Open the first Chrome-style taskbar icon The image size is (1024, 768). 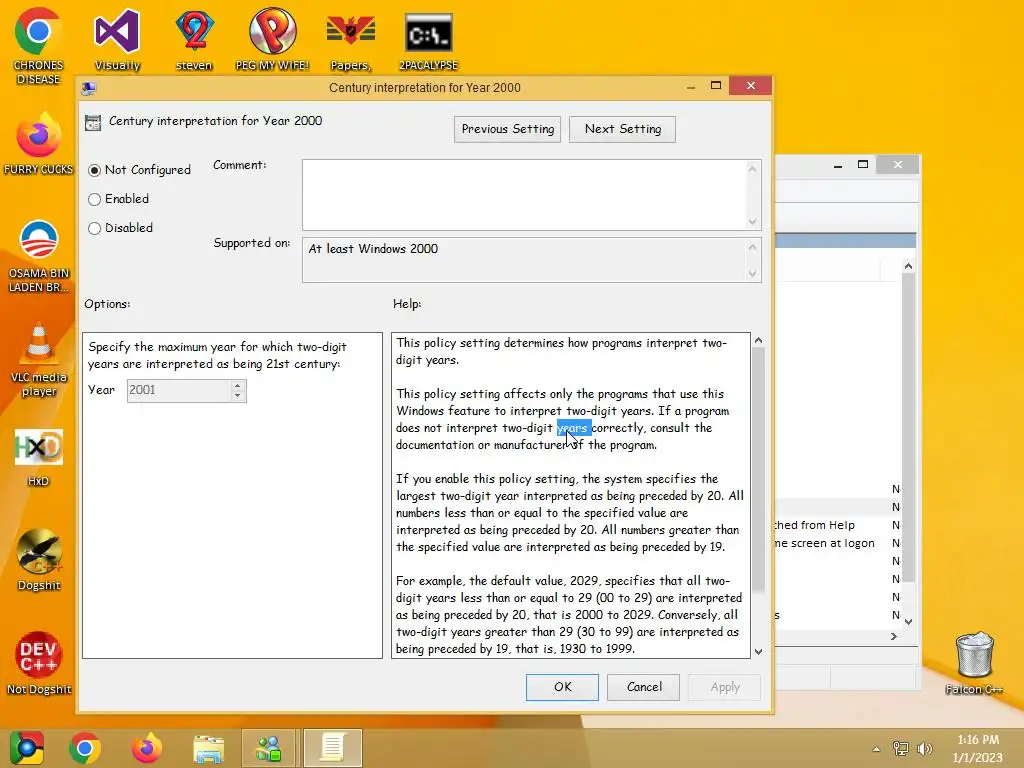pyautogui.click(x=27, y=748)
